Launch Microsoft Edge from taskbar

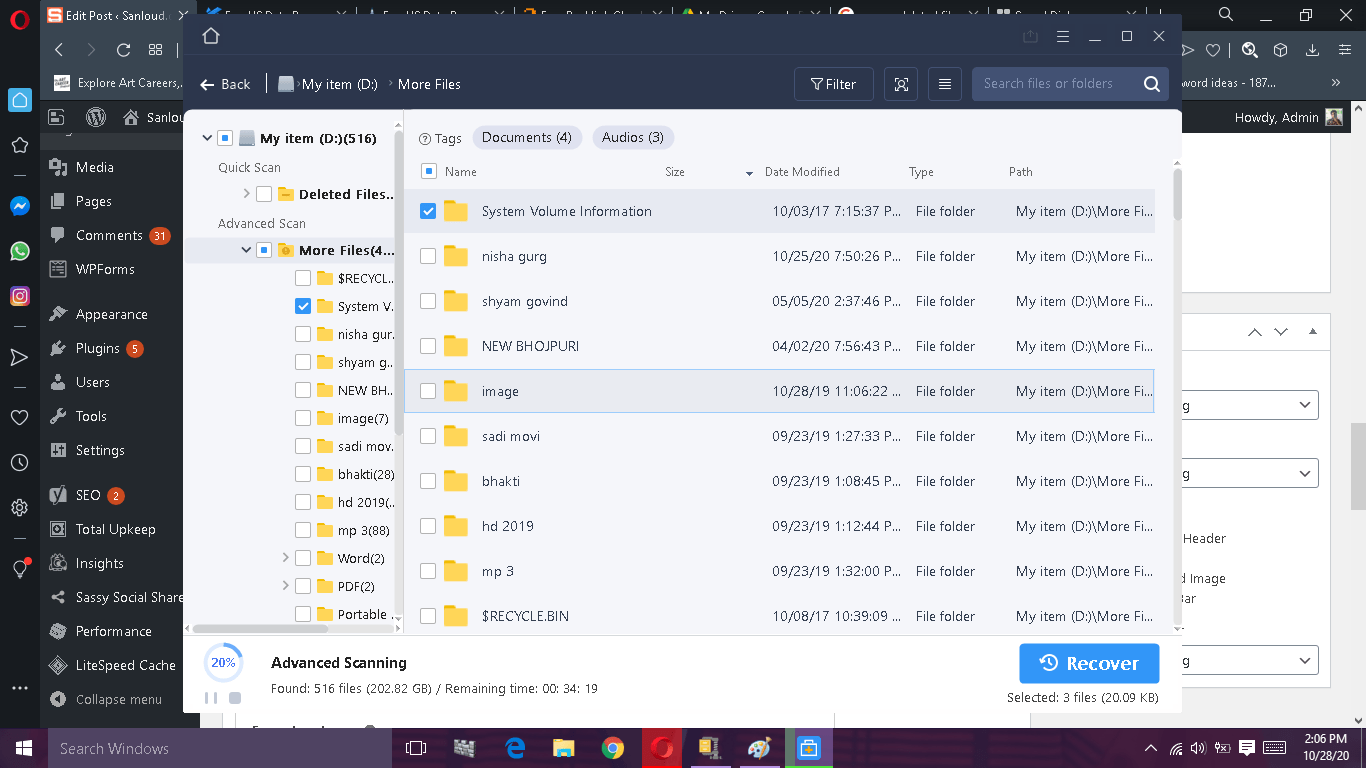coord(515,748)
